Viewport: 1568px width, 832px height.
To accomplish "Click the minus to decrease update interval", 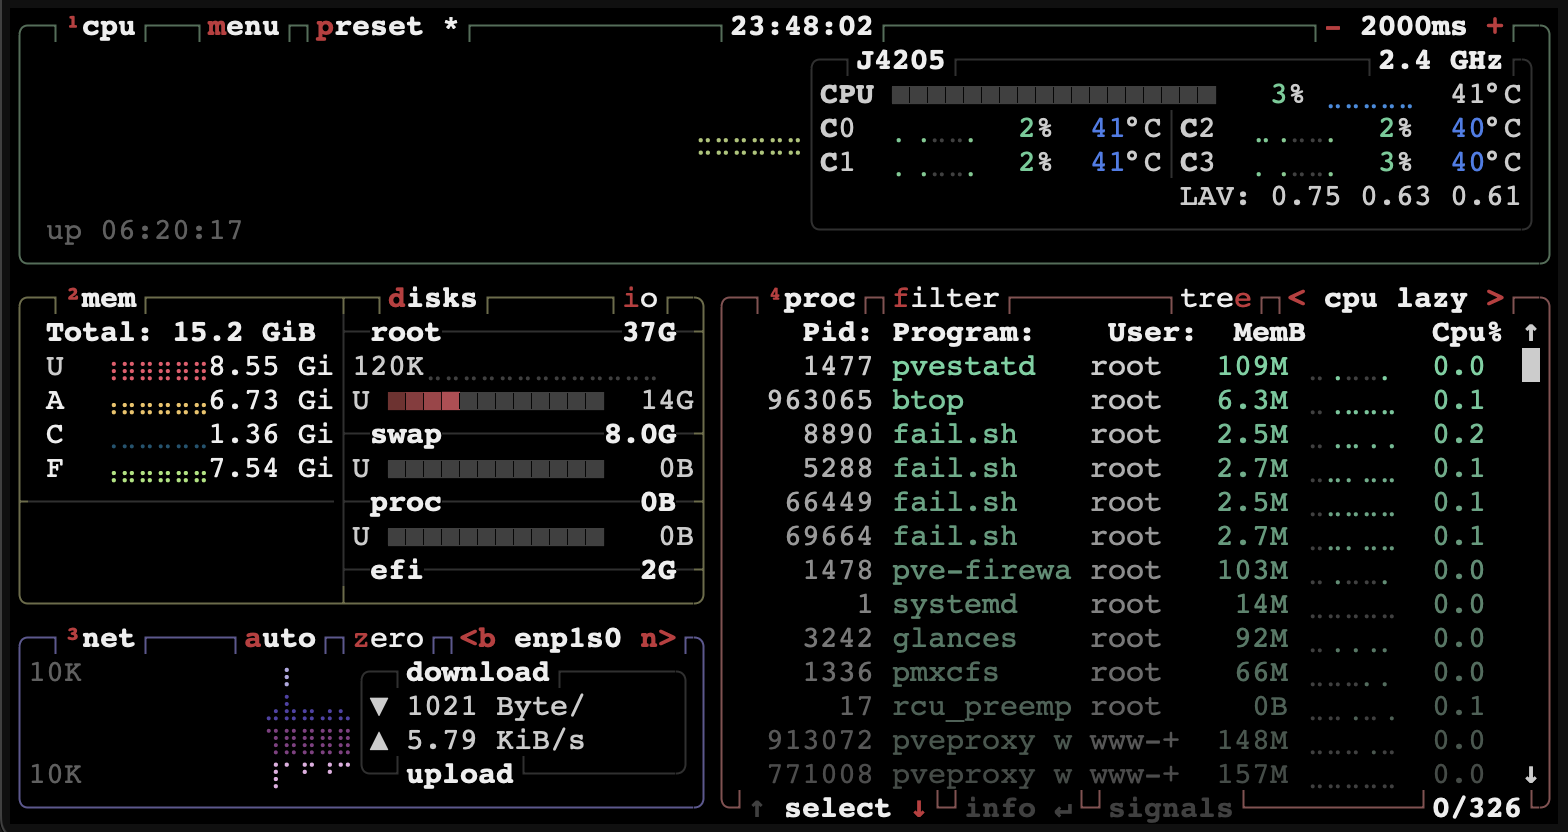I will [x=1333, y=27].
